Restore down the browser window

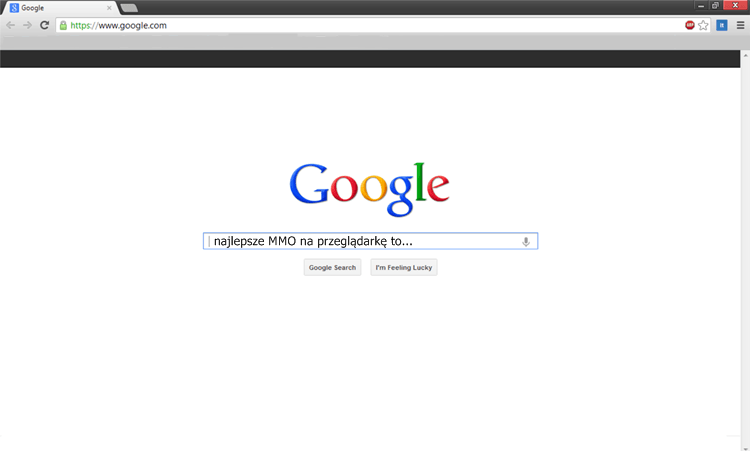pyautogui.click(x=715, y=6)
